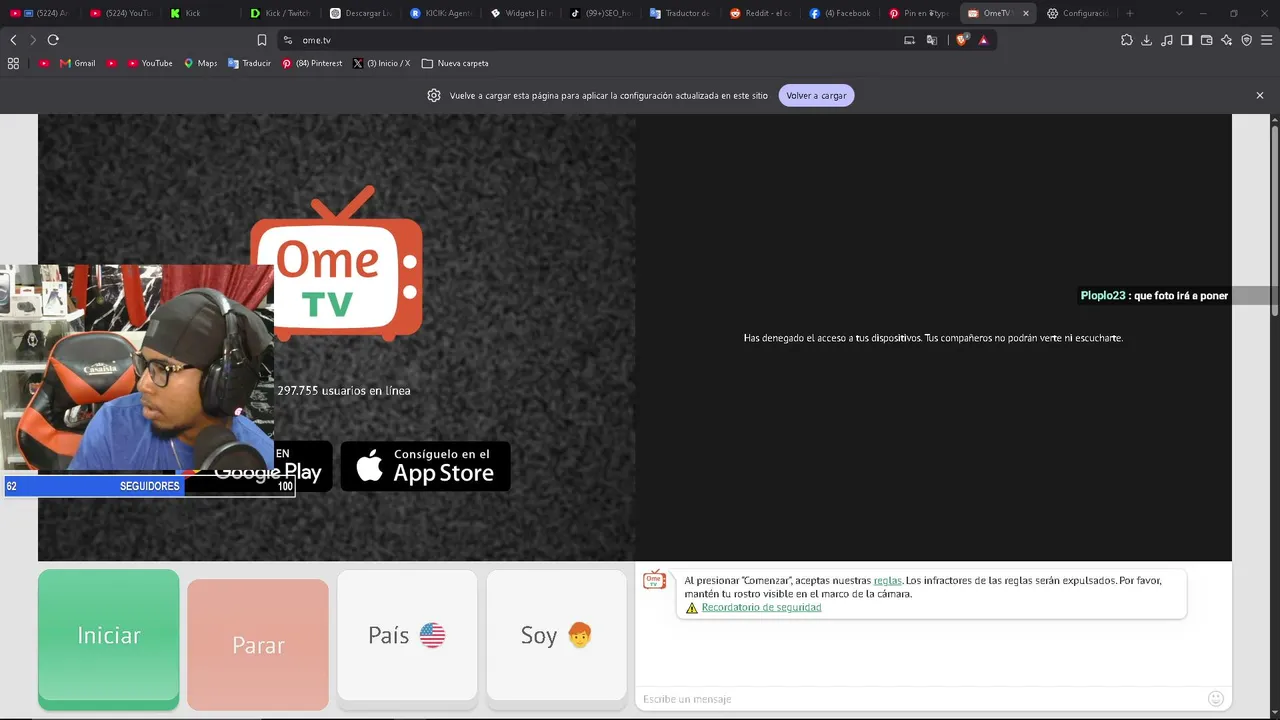Toggle the browser sidebar panel
1280x720 pixels.
pyautogui.click(x=1186, y=40)
